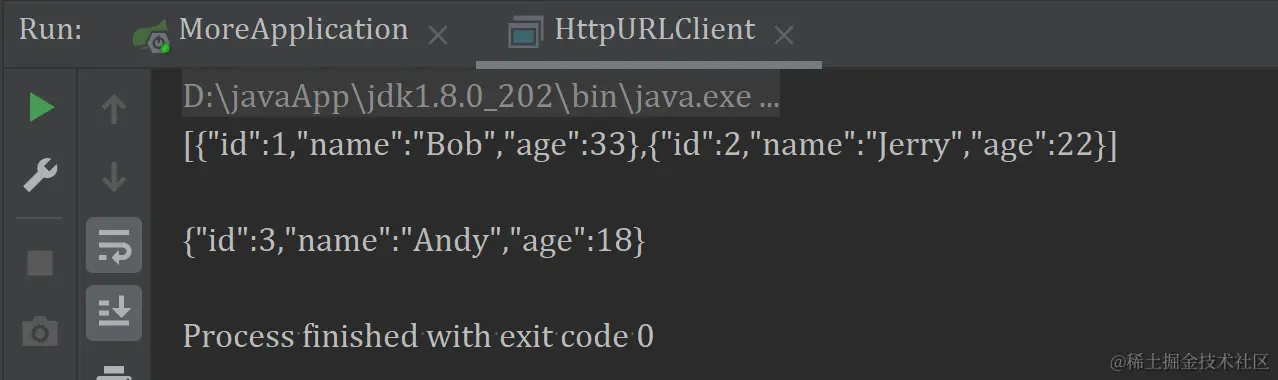Go down the stack trace arrow
This screenshot has height=380, width=1278.
click(x=114, y=177)
